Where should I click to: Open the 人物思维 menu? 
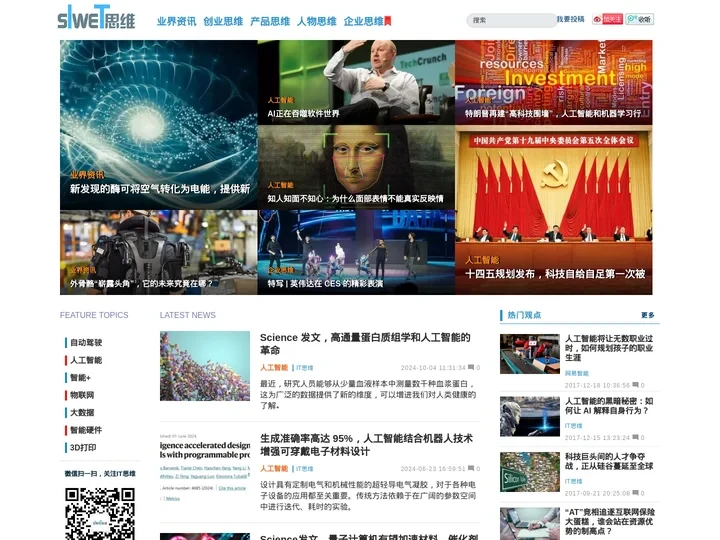click(317, 21)
